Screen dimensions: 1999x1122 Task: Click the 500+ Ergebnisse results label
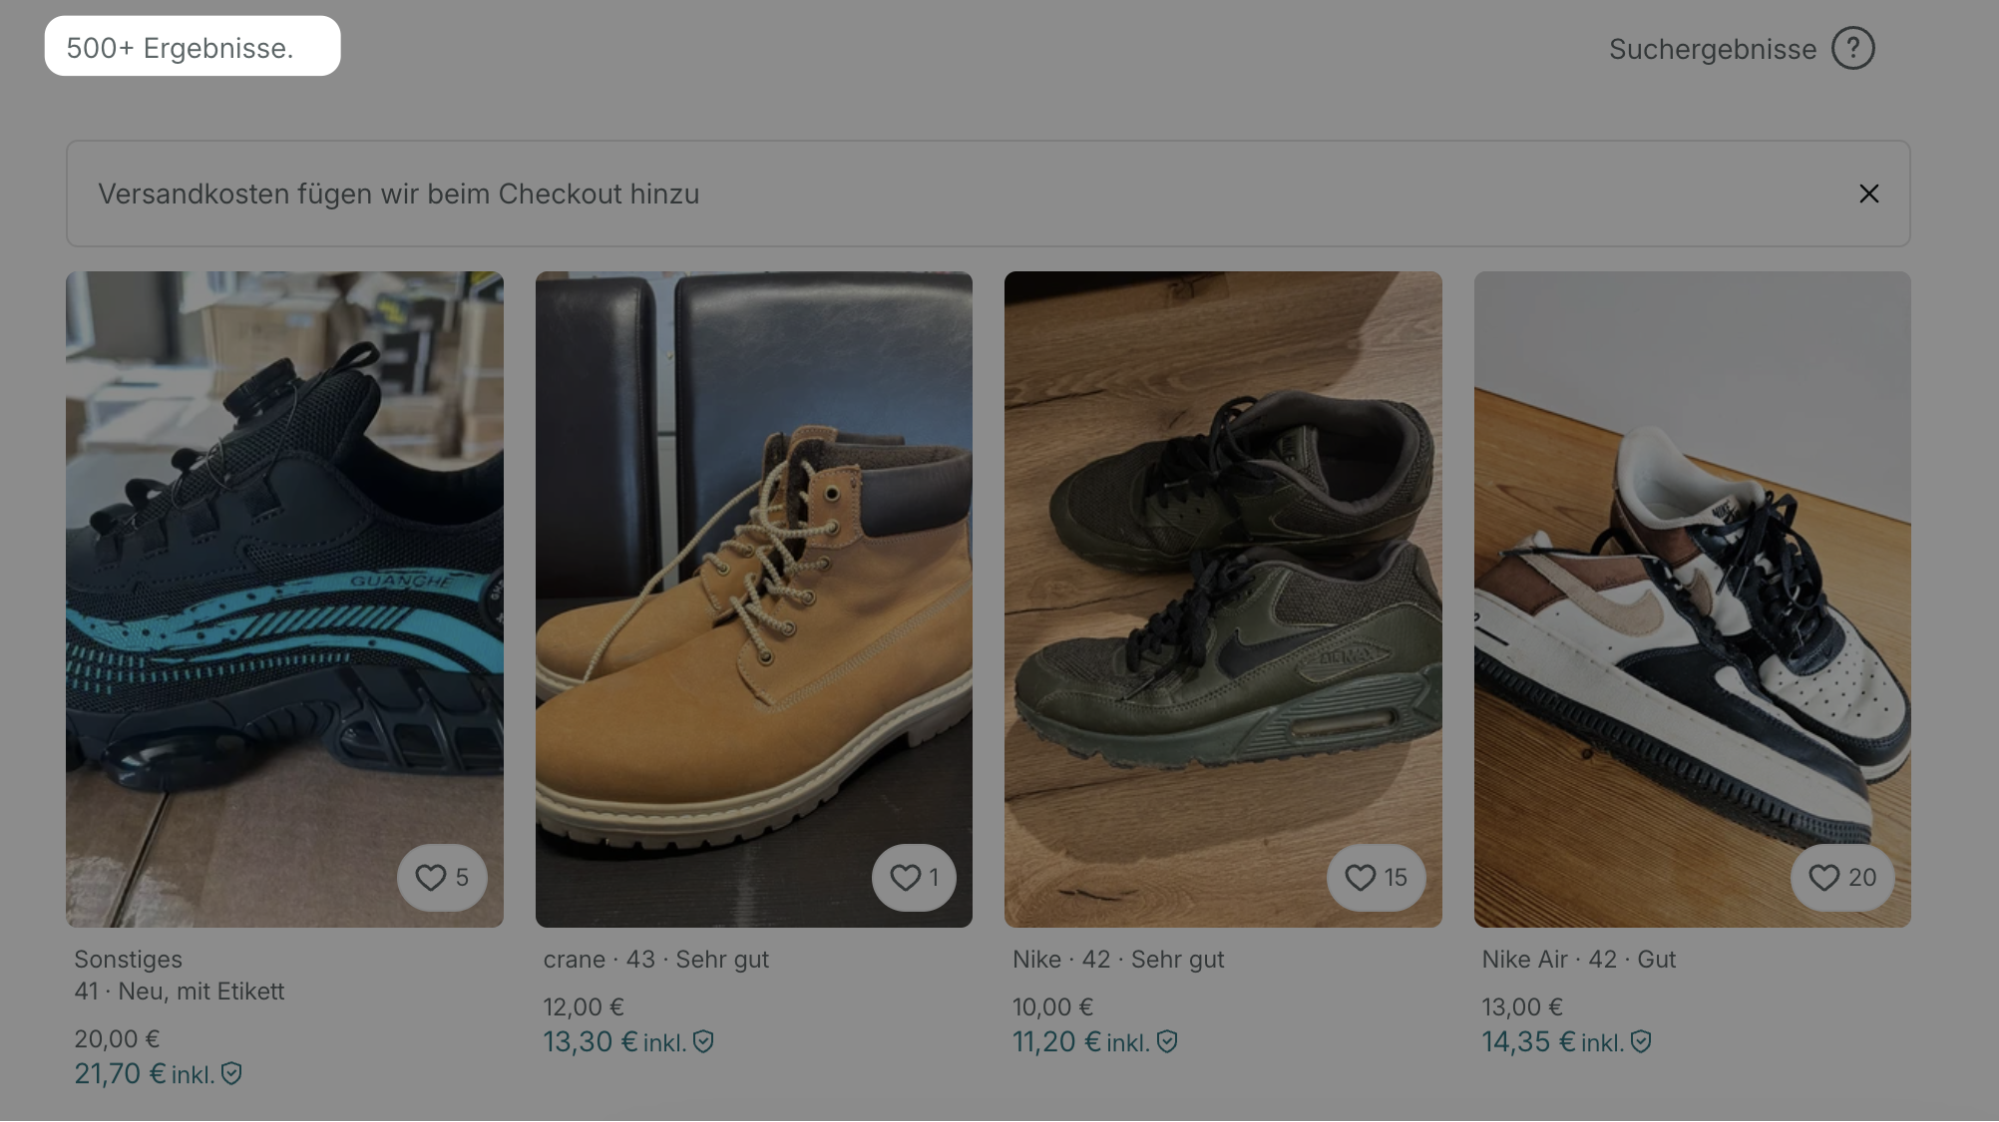(180, 47)
